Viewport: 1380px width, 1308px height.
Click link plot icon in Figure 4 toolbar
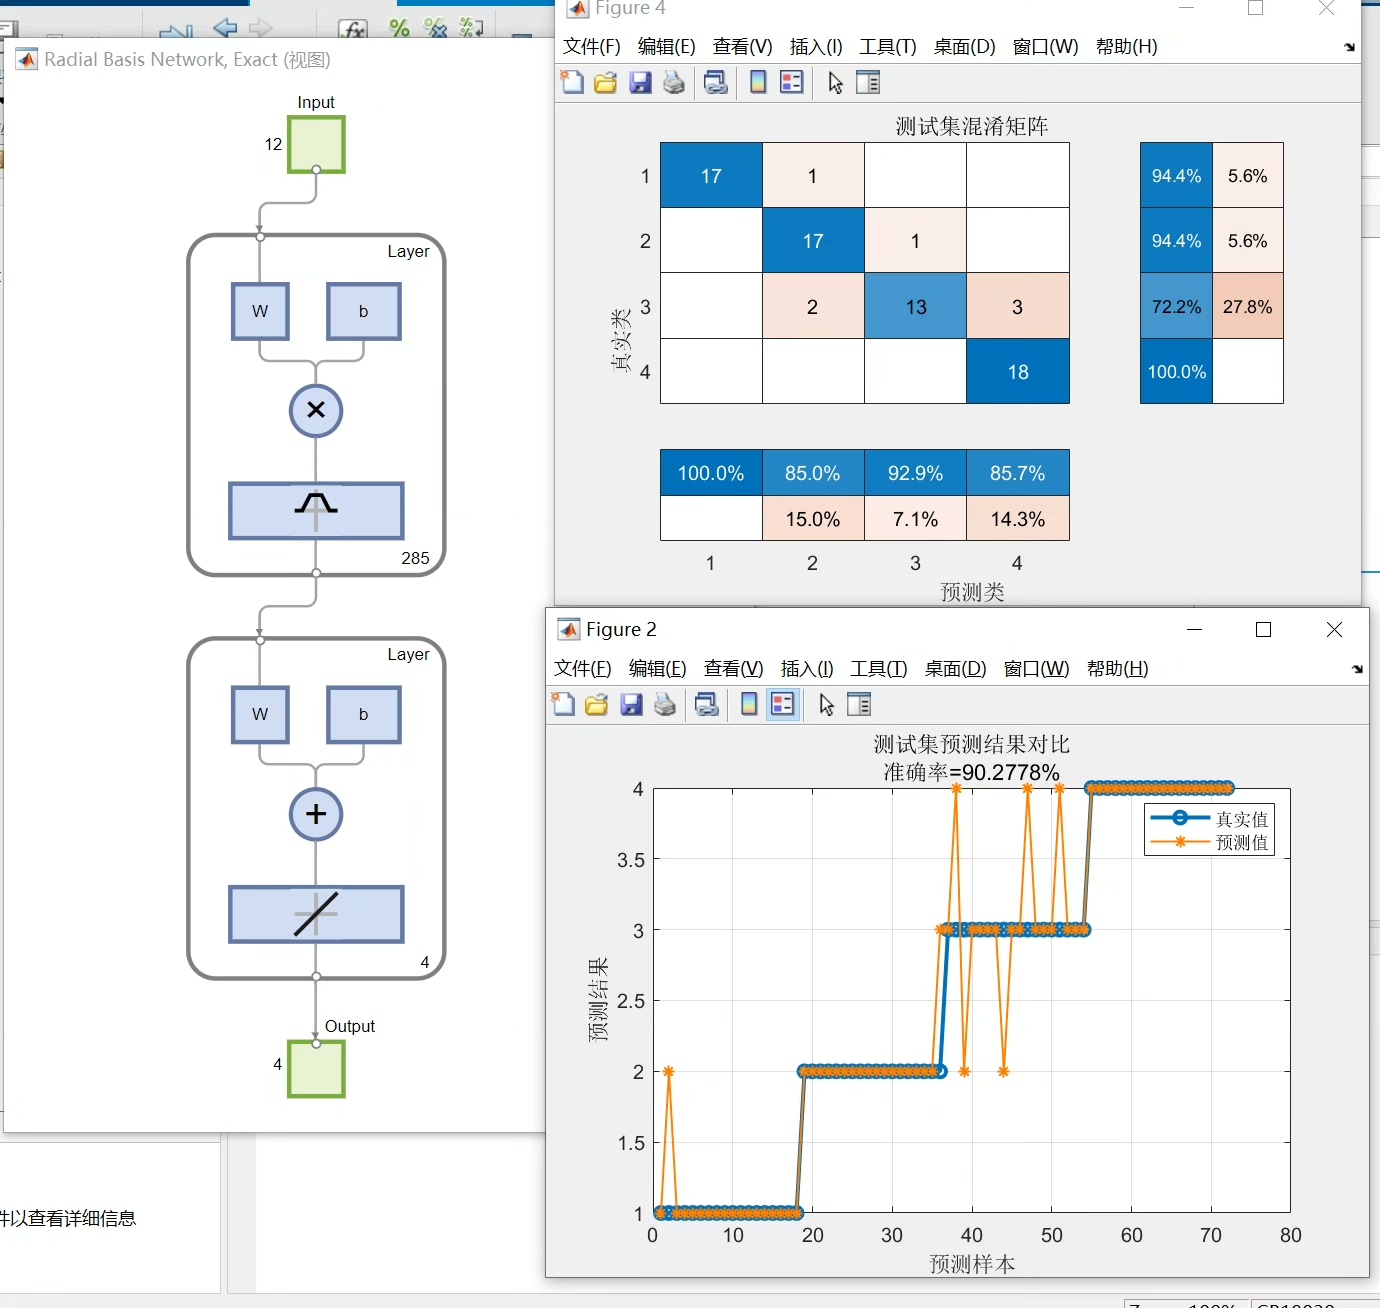716,83
